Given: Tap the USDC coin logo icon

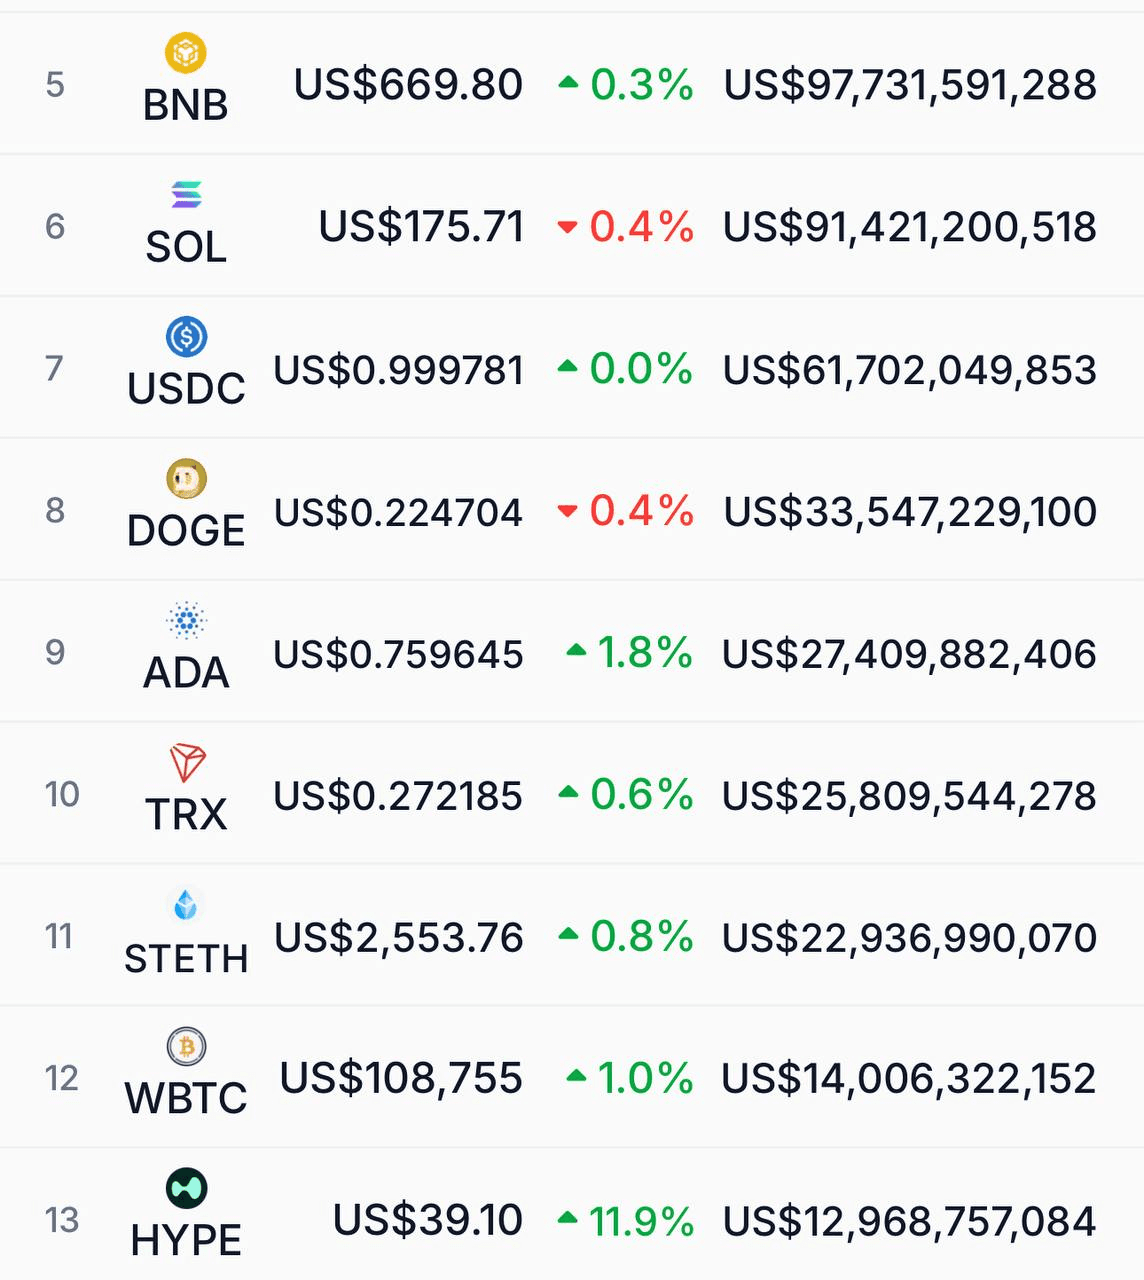Looking at the screenshot, I should click(x=186, y=336).
